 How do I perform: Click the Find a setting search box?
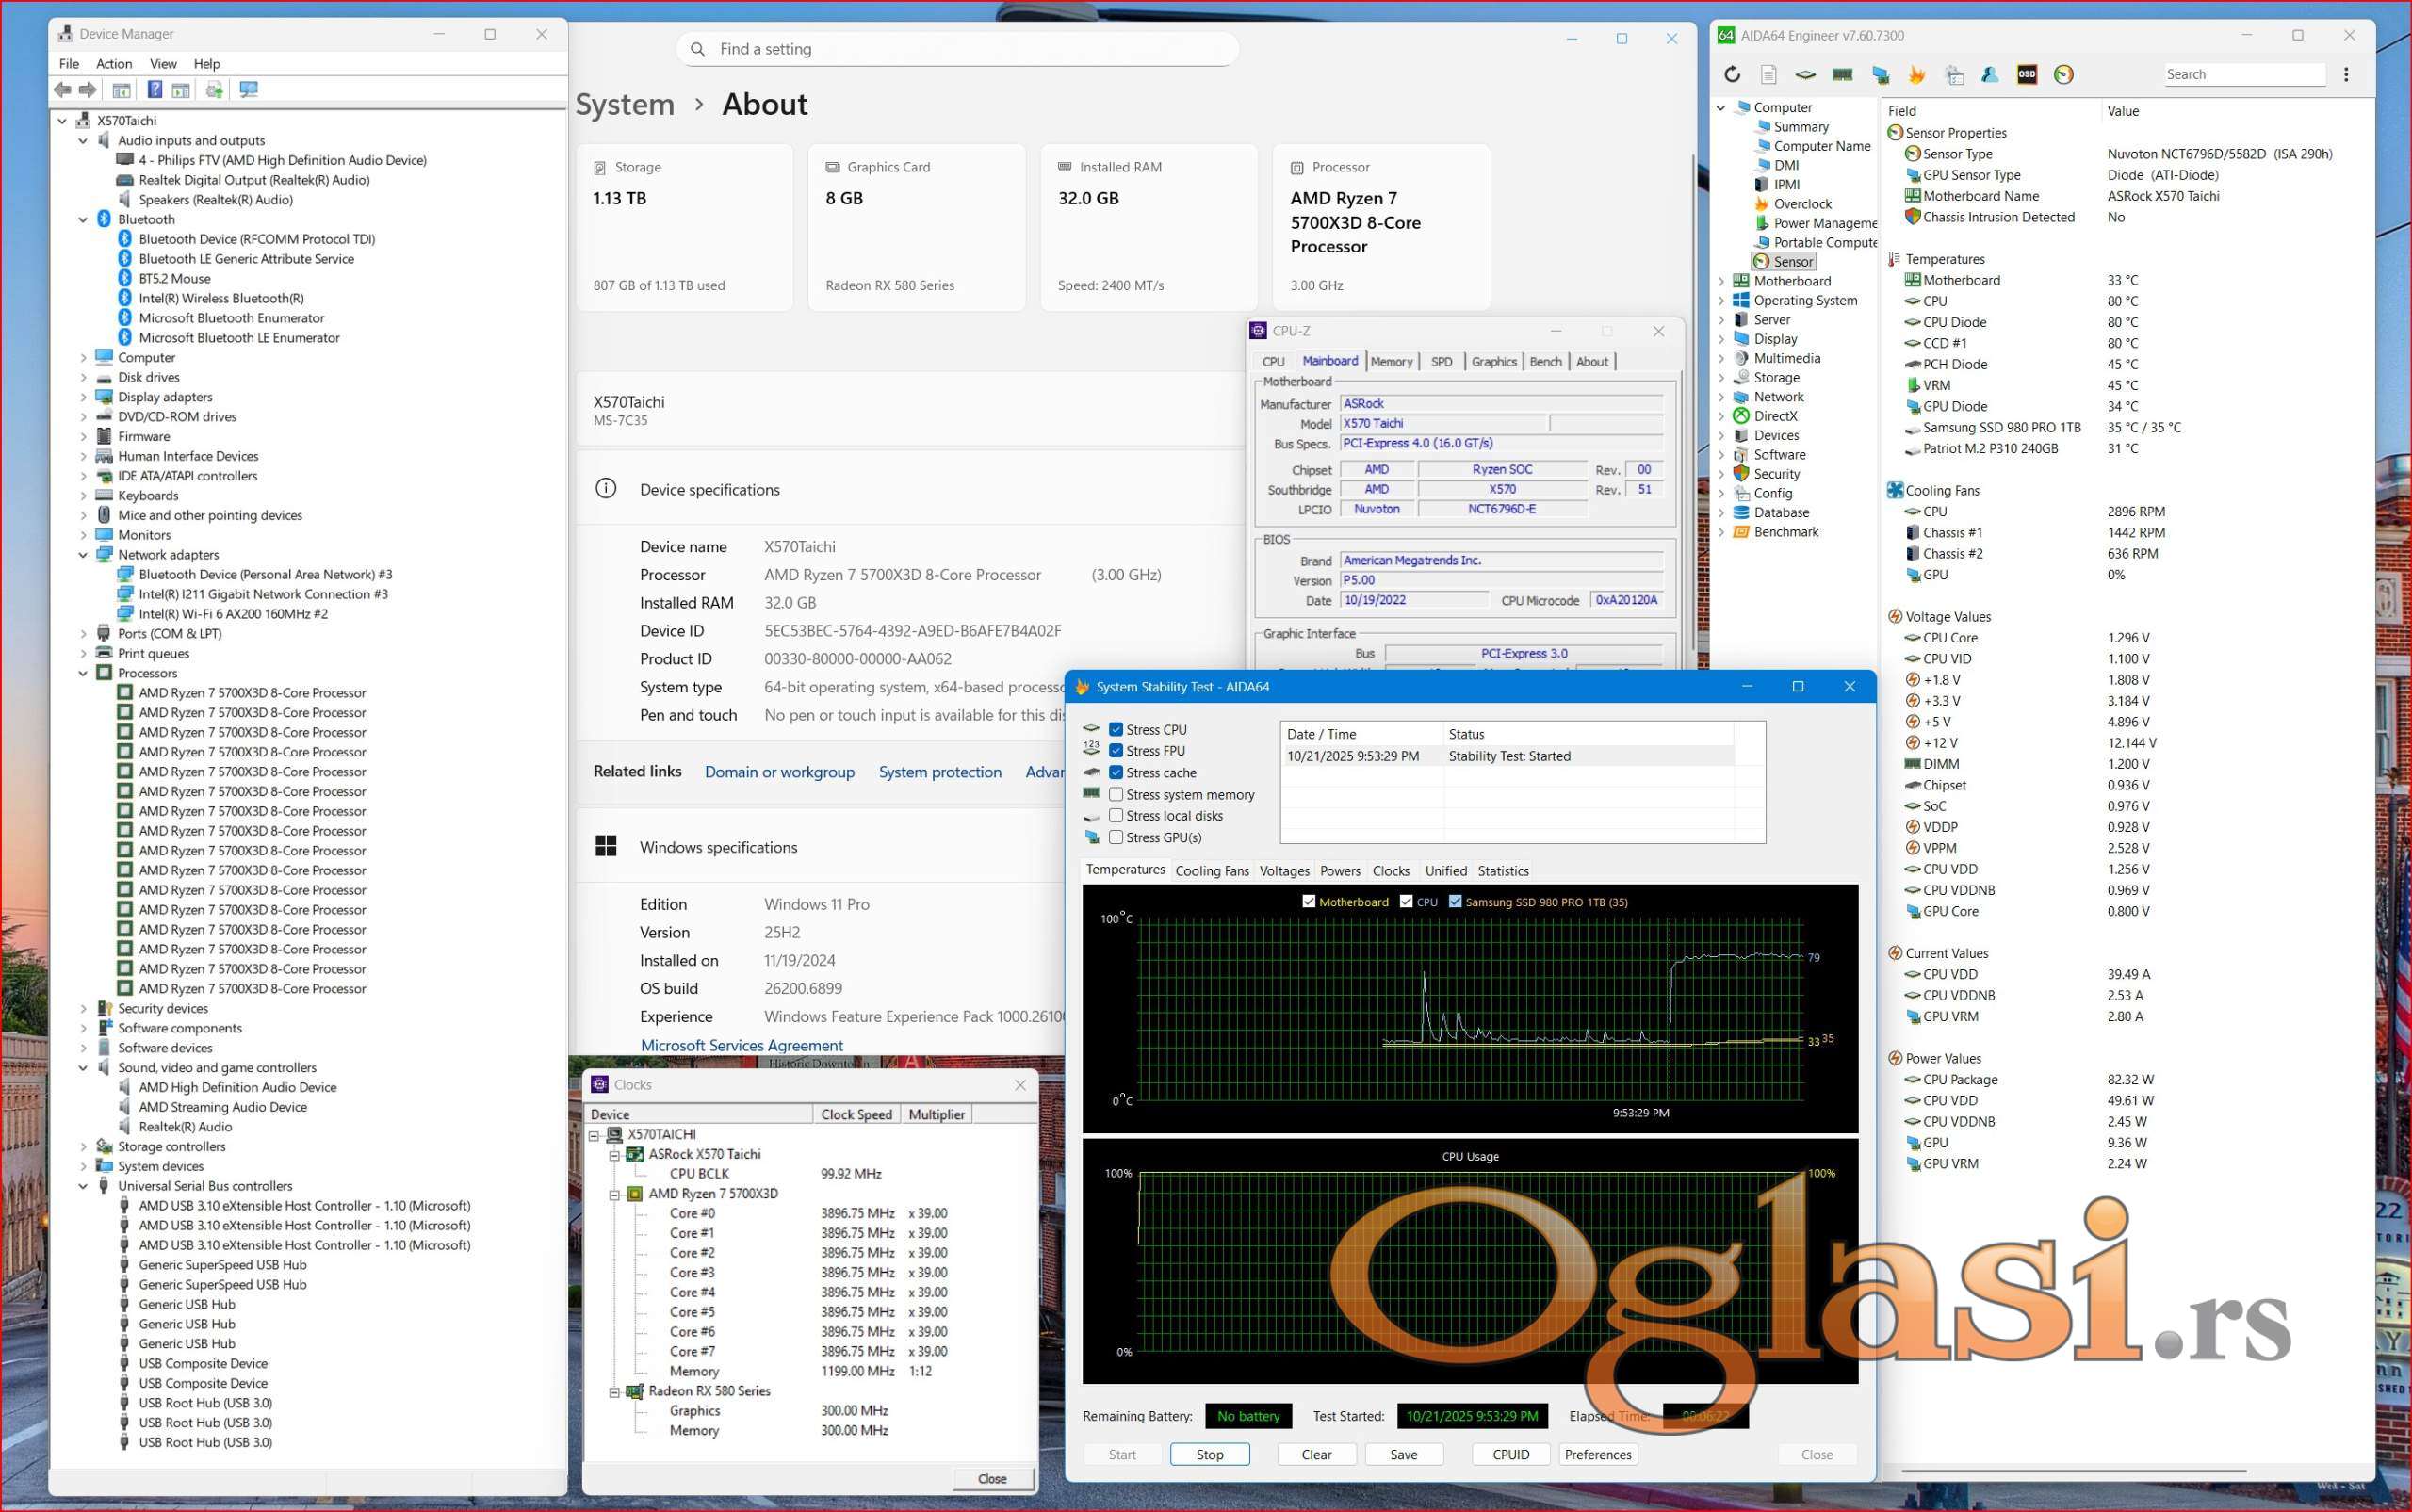click(957, 49)
